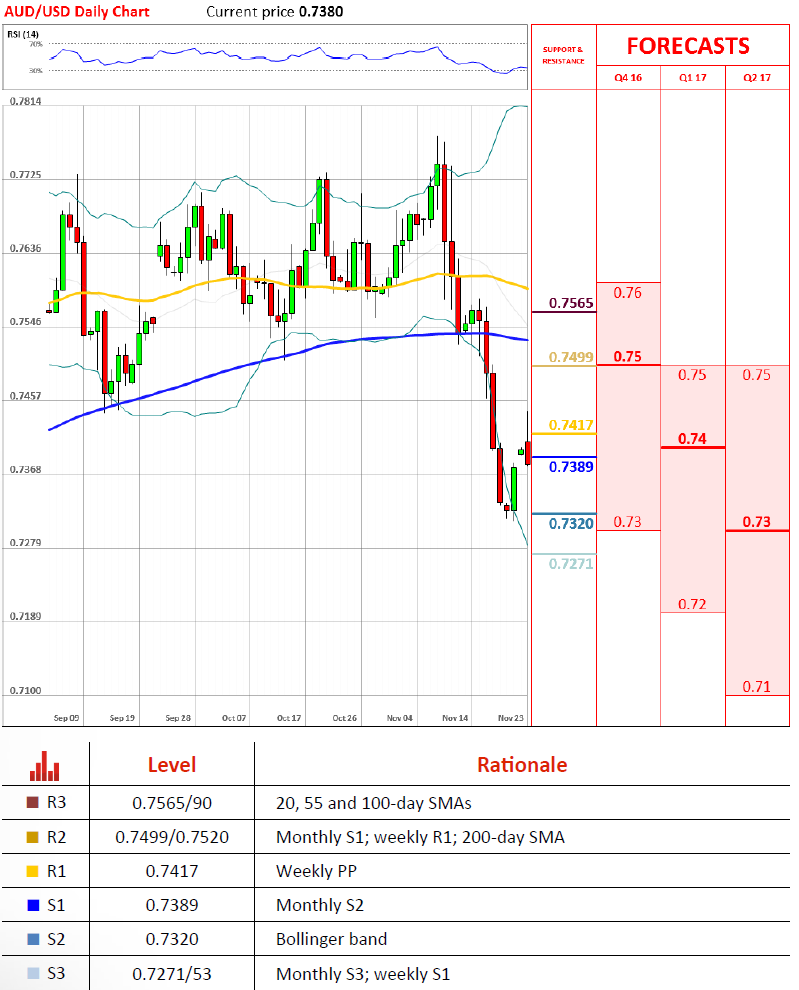Image resolution: width=799 pixels, height=990 pixels.
Task: Select the Q2 17 forecast column header
Action: 757,78
